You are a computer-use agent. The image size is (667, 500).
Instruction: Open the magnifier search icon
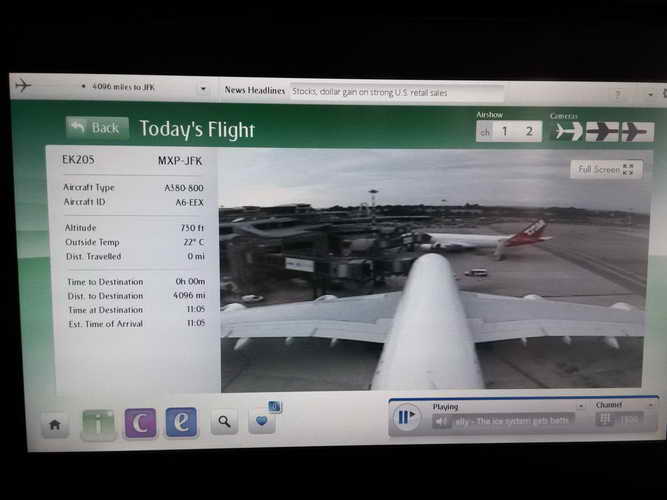[224, 422]
